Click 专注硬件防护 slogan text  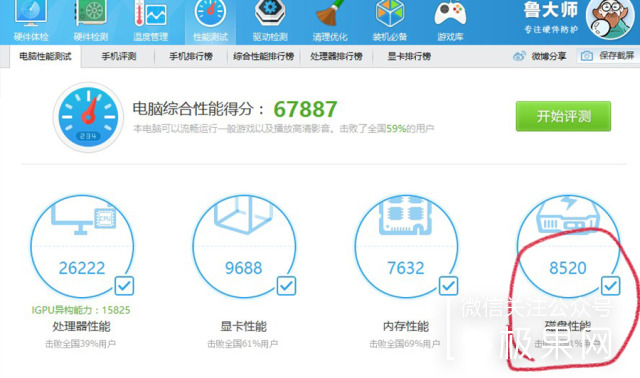(x=551, y=29)
